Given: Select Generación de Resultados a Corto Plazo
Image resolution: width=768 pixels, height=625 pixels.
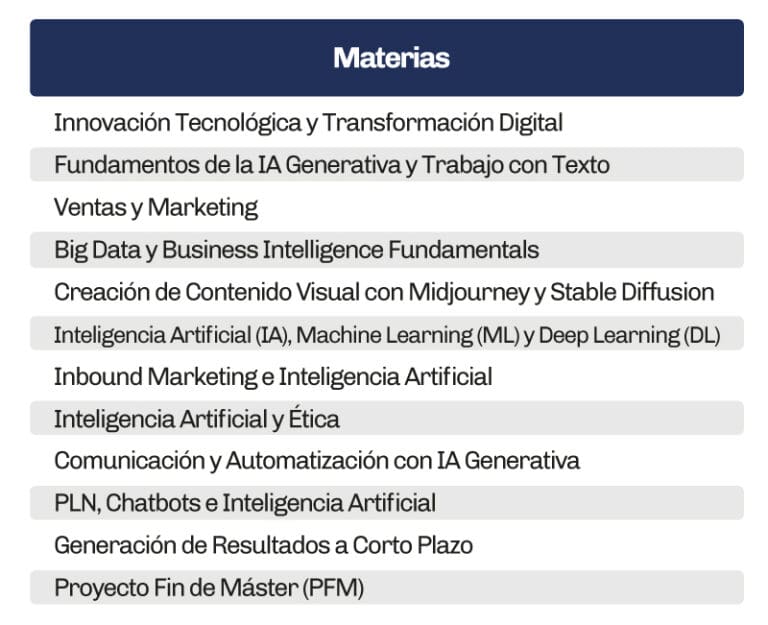Looking at the screenshot, I should (386, 545).
